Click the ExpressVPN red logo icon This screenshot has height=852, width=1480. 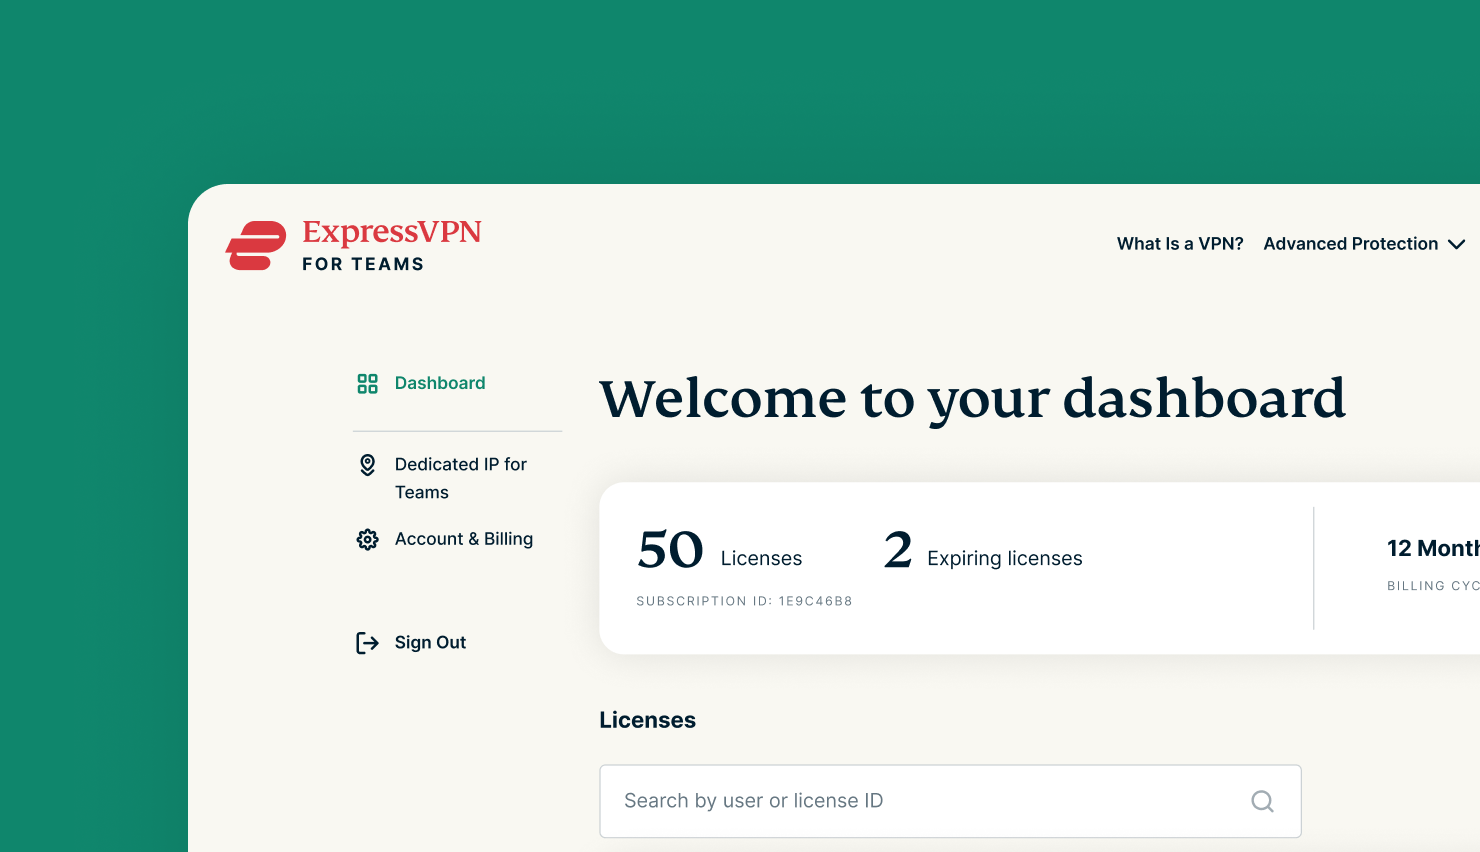[256, 246]
